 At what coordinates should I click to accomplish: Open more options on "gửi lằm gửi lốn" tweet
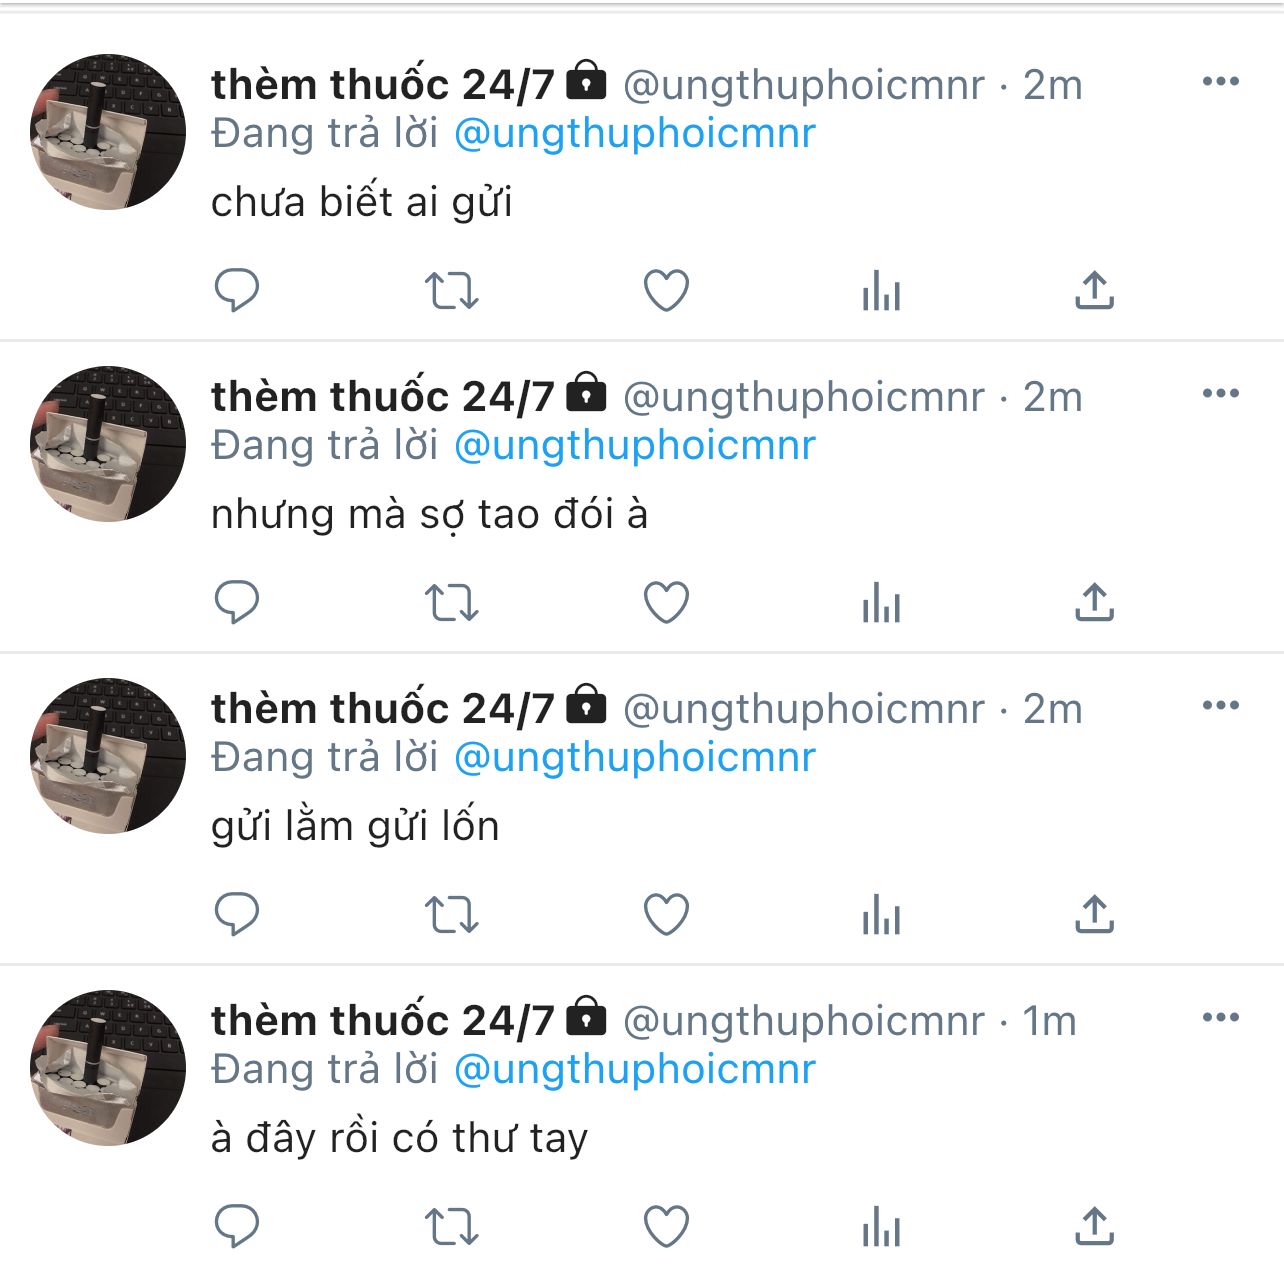1220,706
